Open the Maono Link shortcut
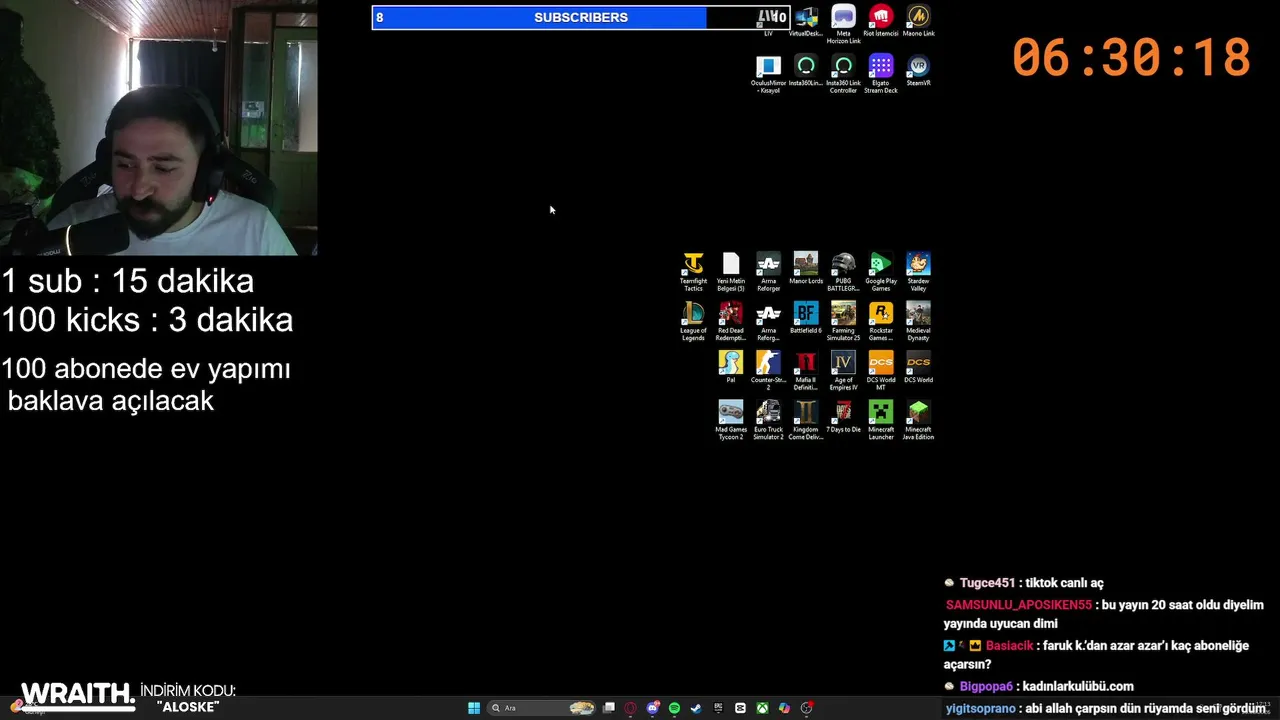 (918, 21)
